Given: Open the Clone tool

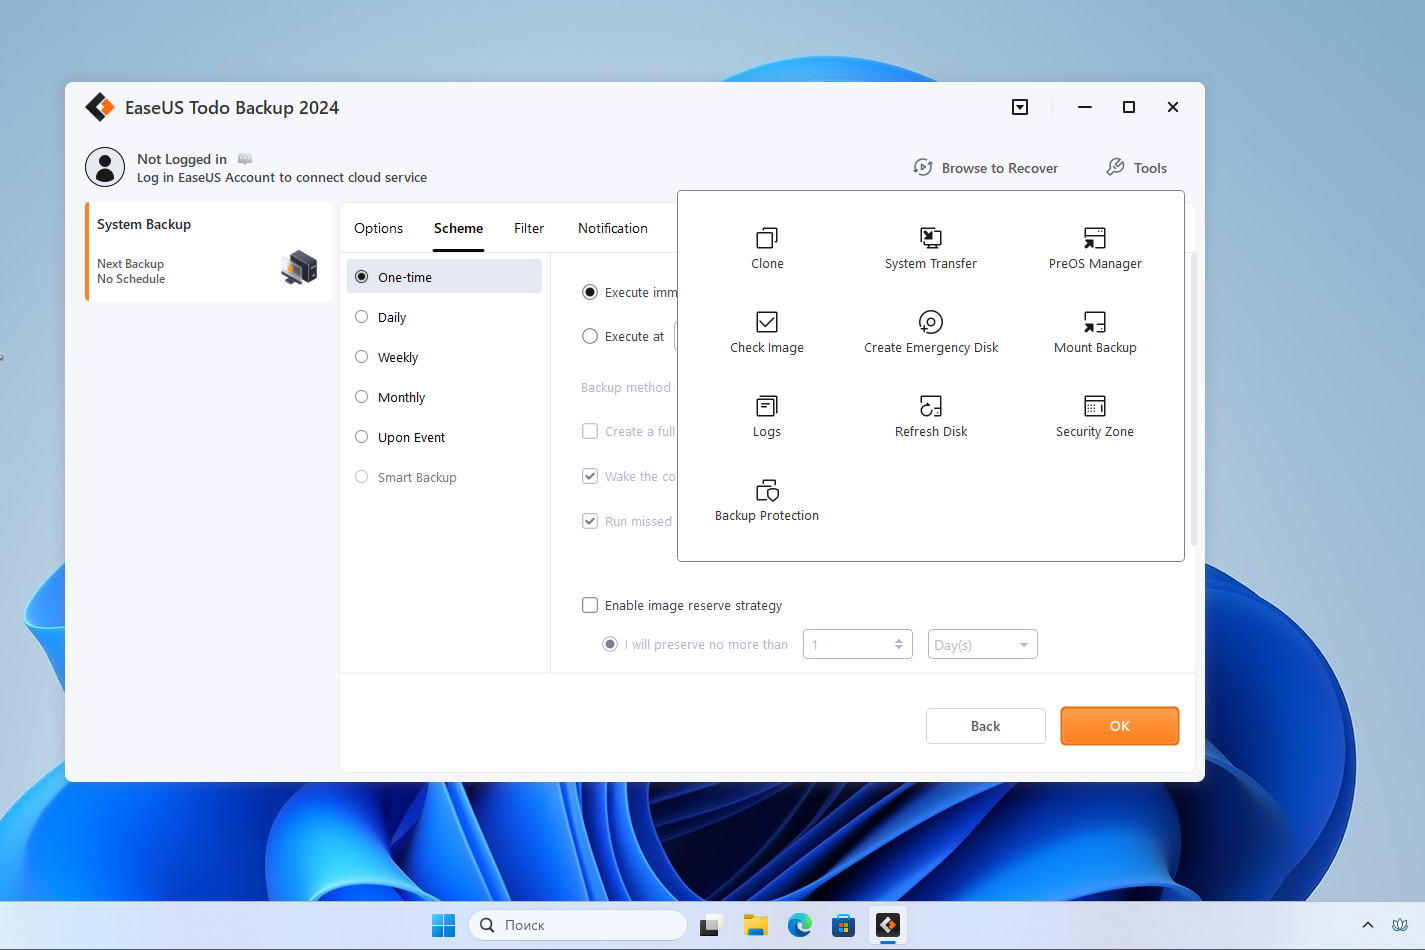Looking at the screenshot, I should click(767, 248).
